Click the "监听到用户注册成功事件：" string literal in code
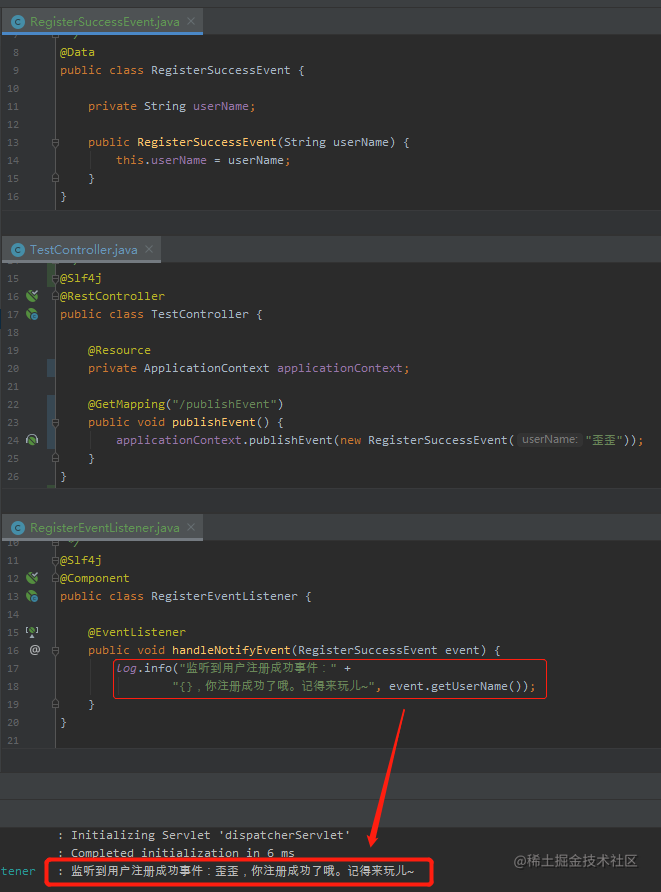Image resolution: width=661 pixels, height=892 pixels. (258, 668)
